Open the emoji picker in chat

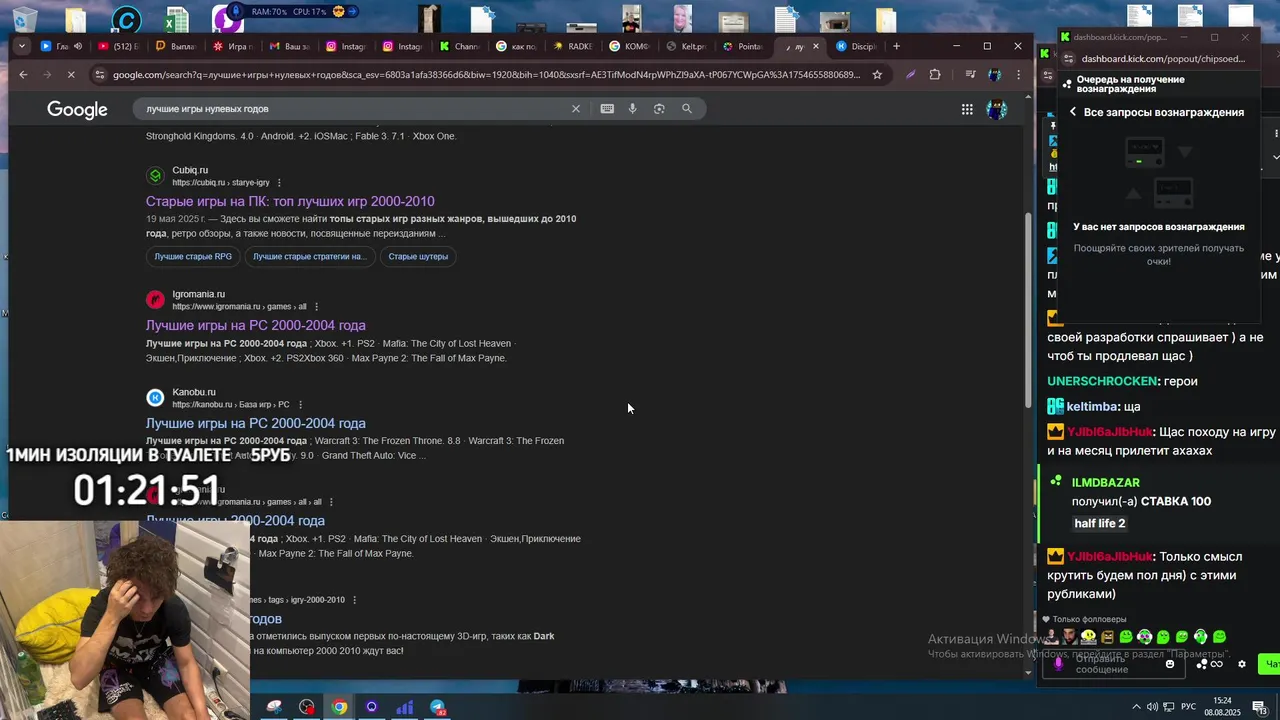(1170, 664)
